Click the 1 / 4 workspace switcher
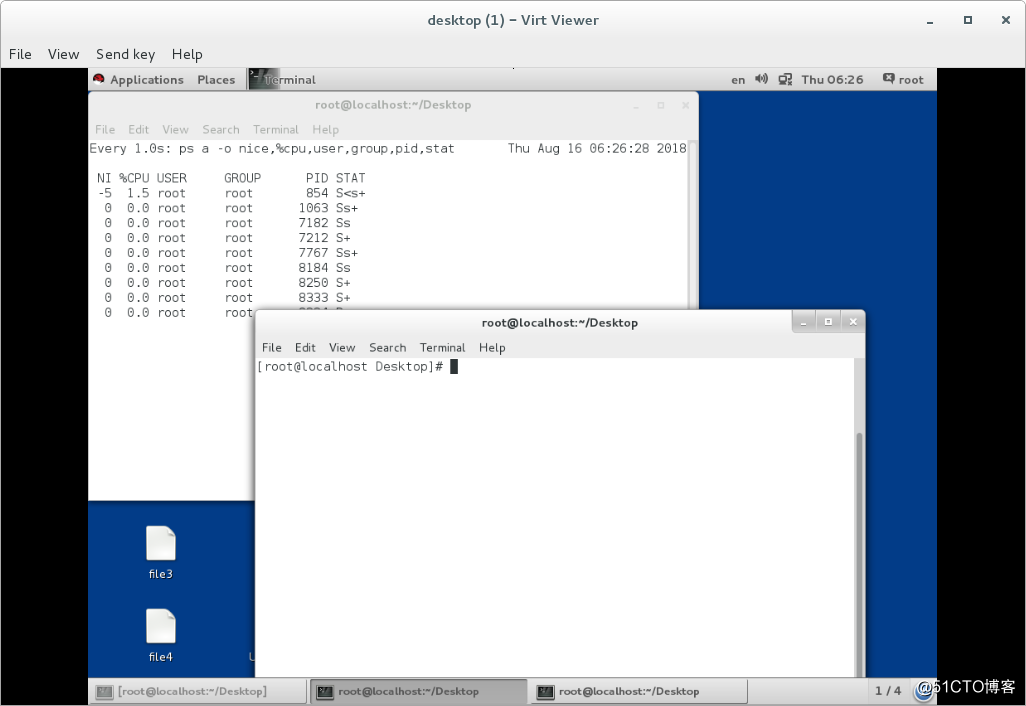Screen dimensions: 1026x706 pos(888,691)
